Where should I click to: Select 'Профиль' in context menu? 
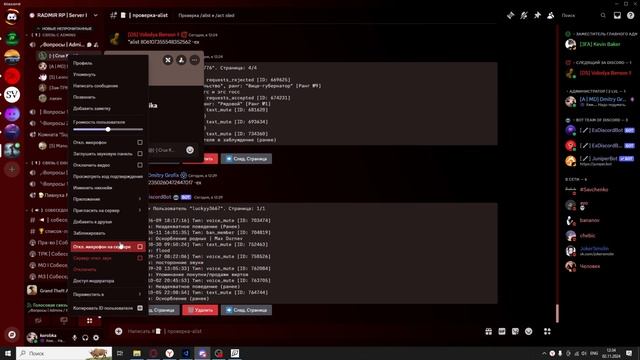107,63
